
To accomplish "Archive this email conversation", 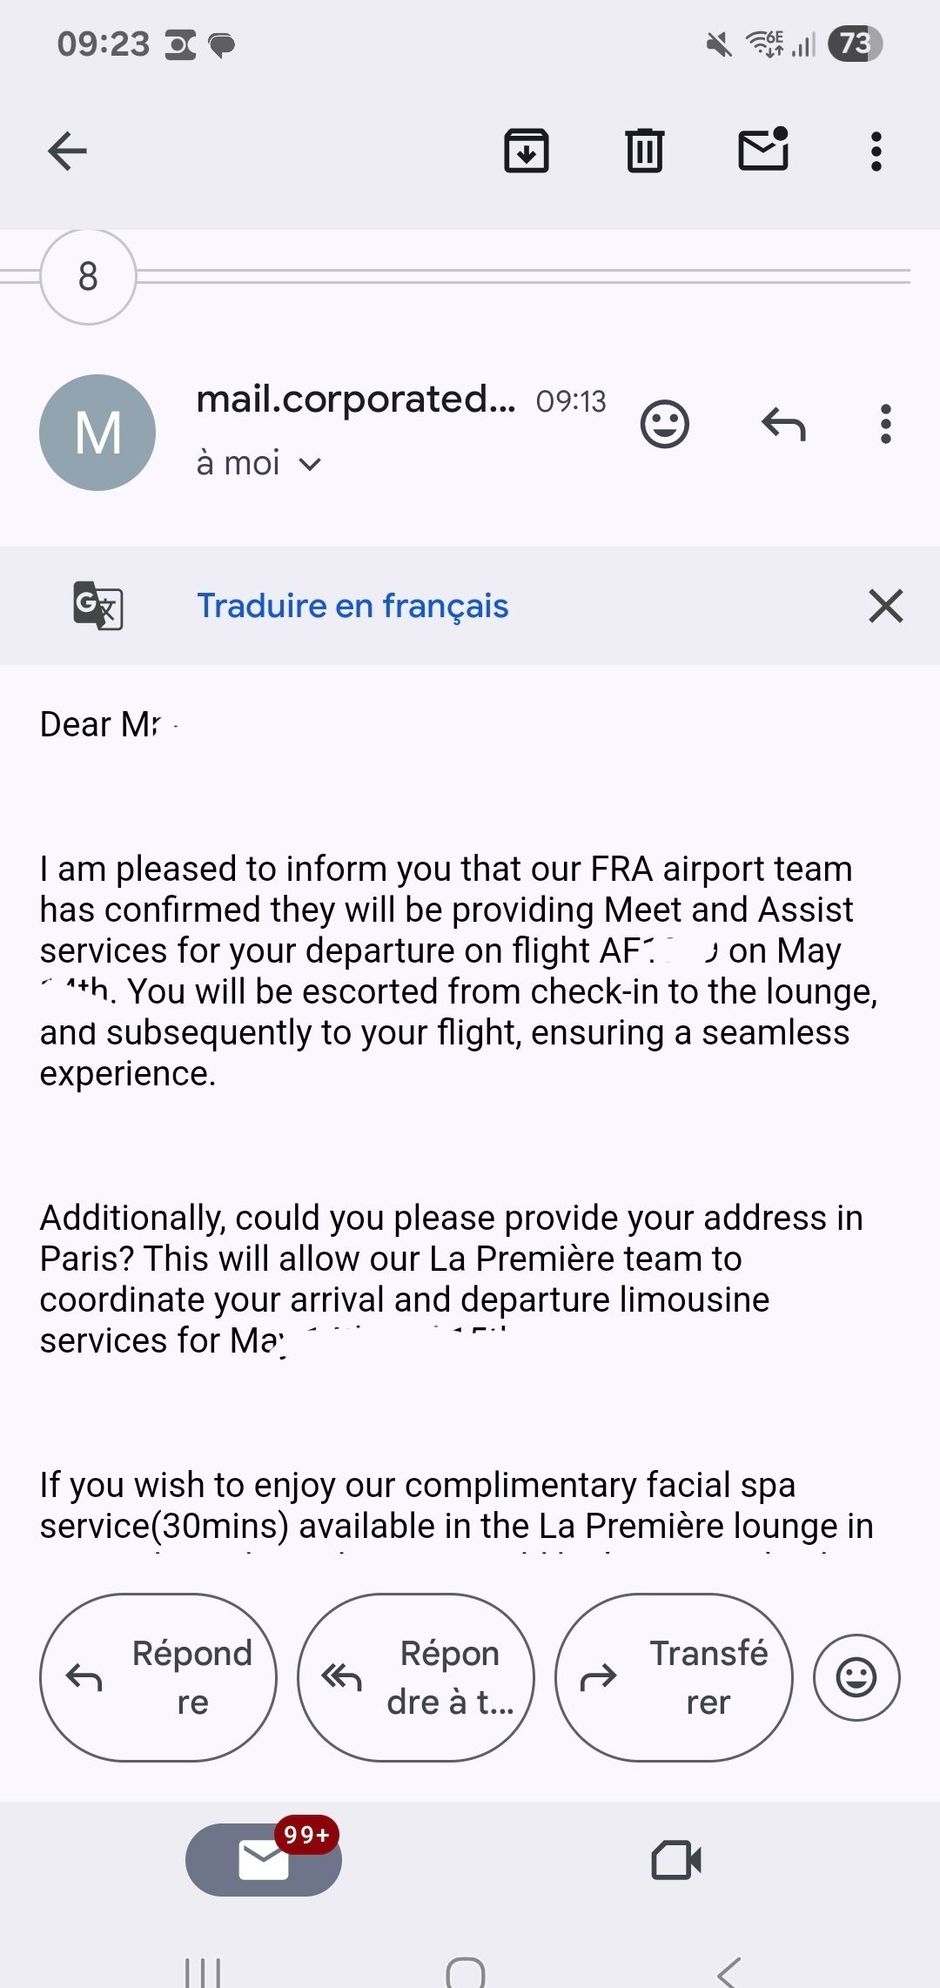I will [x=526, y=152].
